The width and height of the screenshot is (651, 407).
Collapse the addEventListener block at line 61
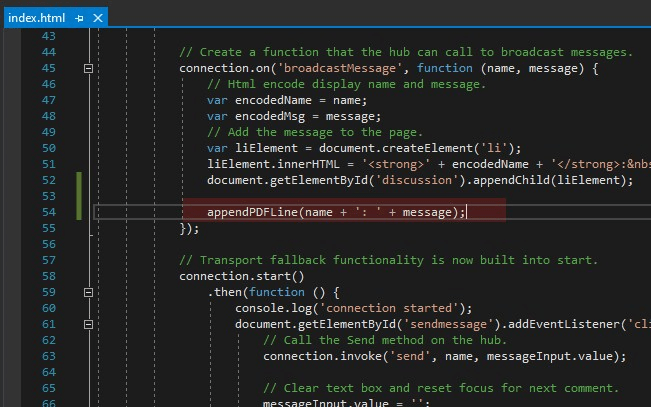coord(88,324)
